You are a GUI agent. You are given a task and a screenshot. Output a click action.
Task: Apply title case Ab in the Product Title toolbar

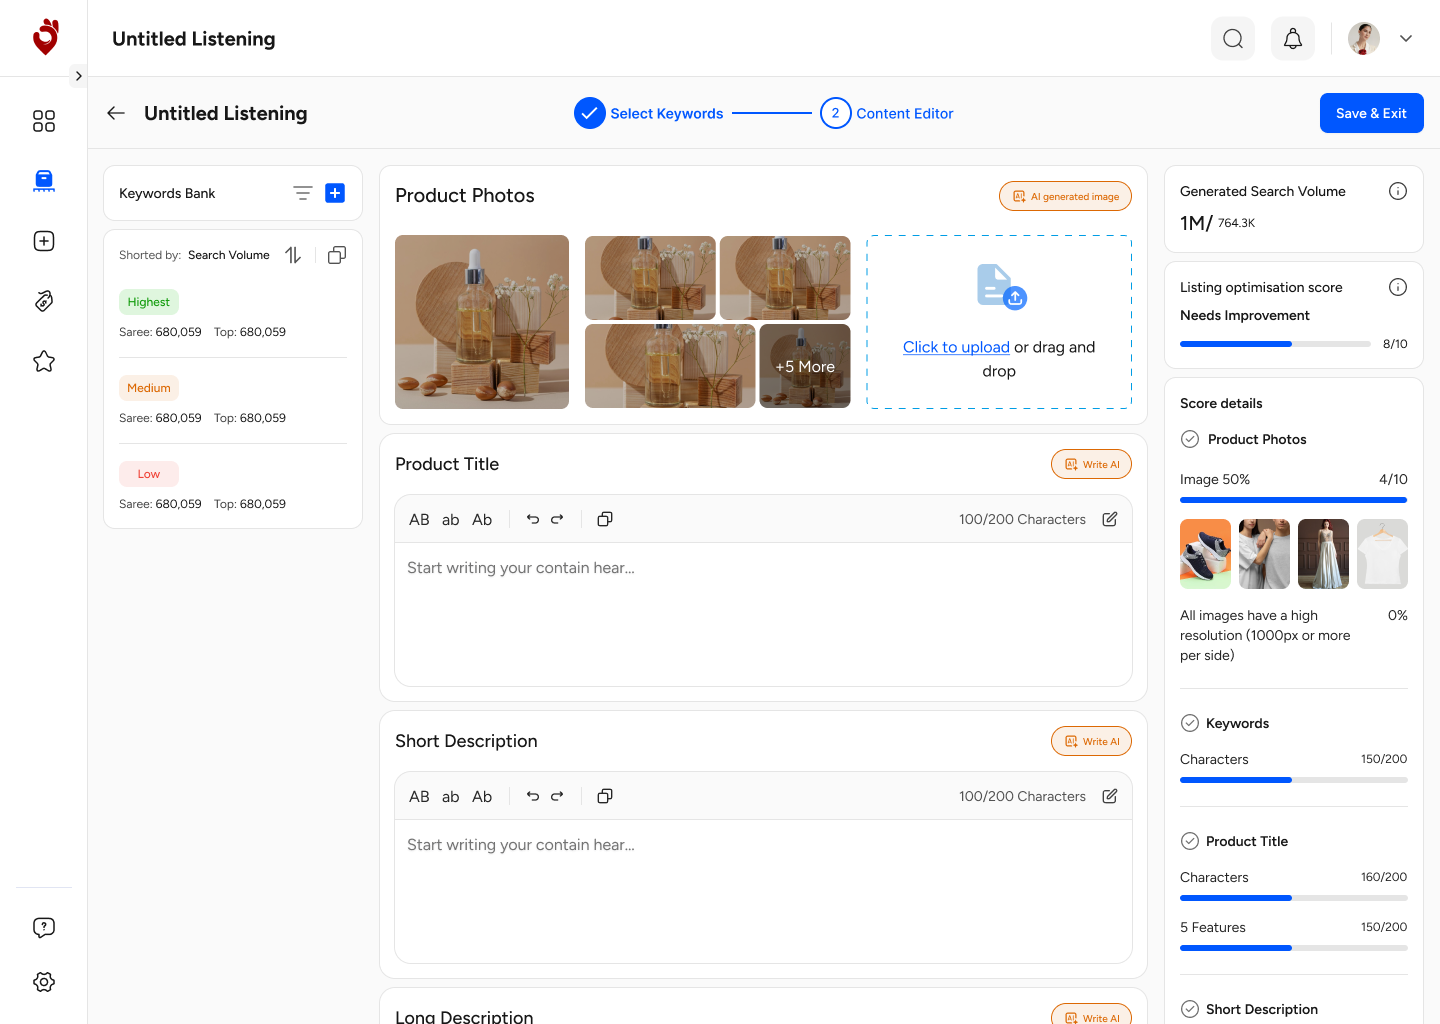point(482,520)
